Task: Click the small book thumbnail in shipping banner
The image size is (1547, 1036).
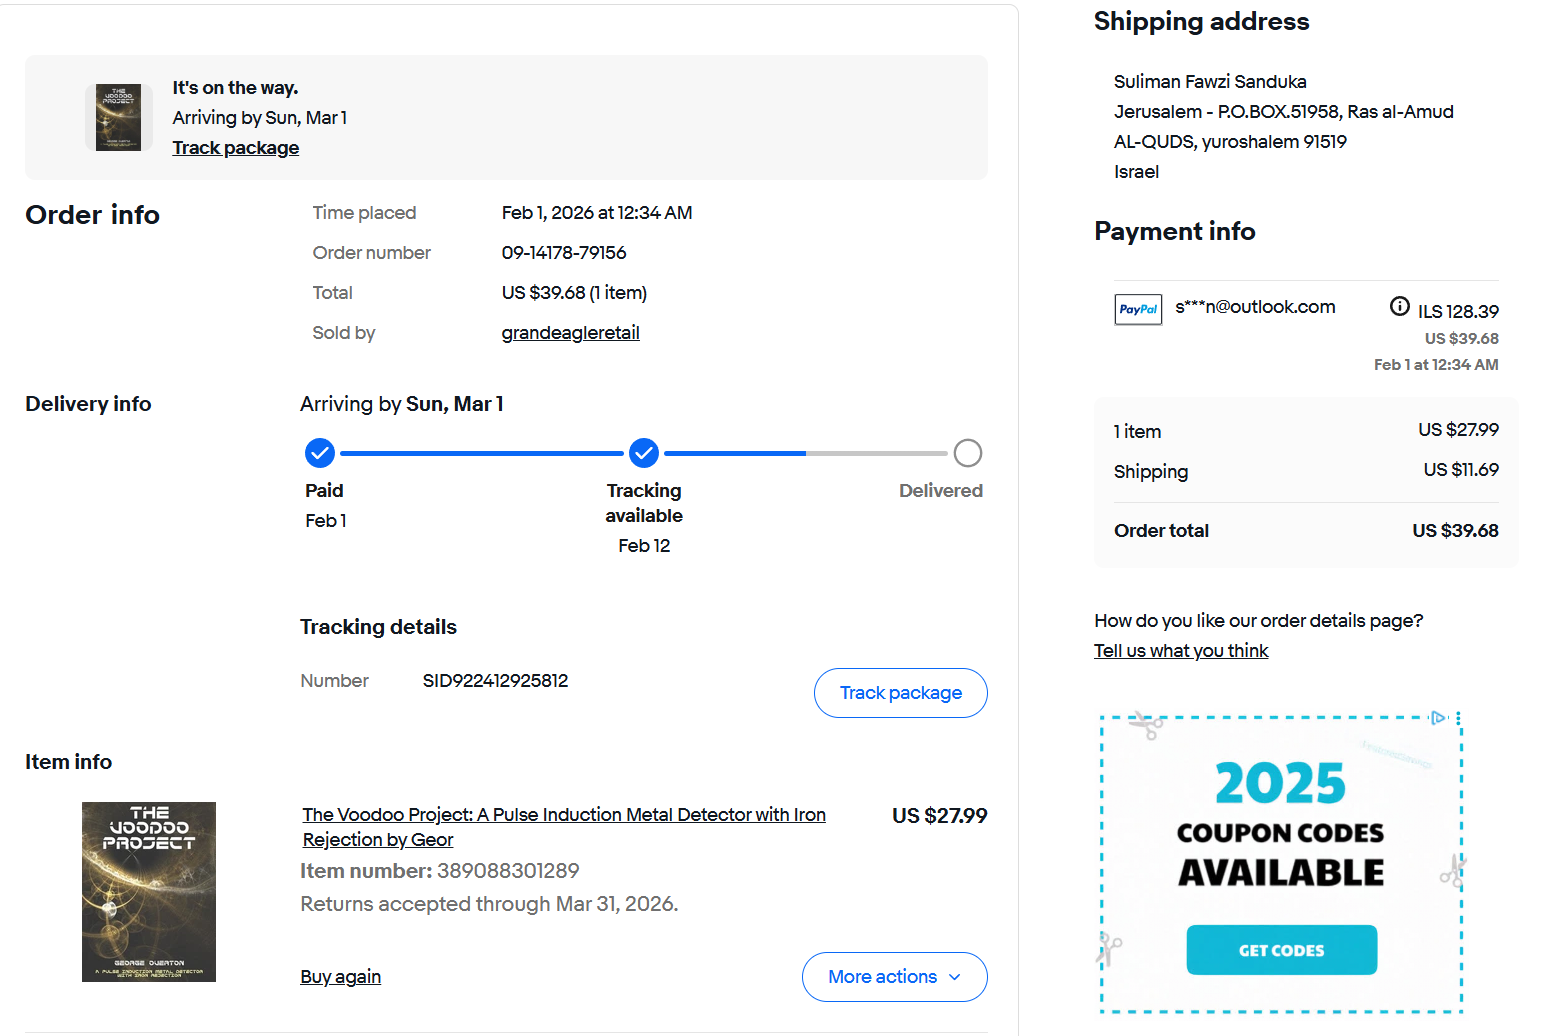Action: 118,117
